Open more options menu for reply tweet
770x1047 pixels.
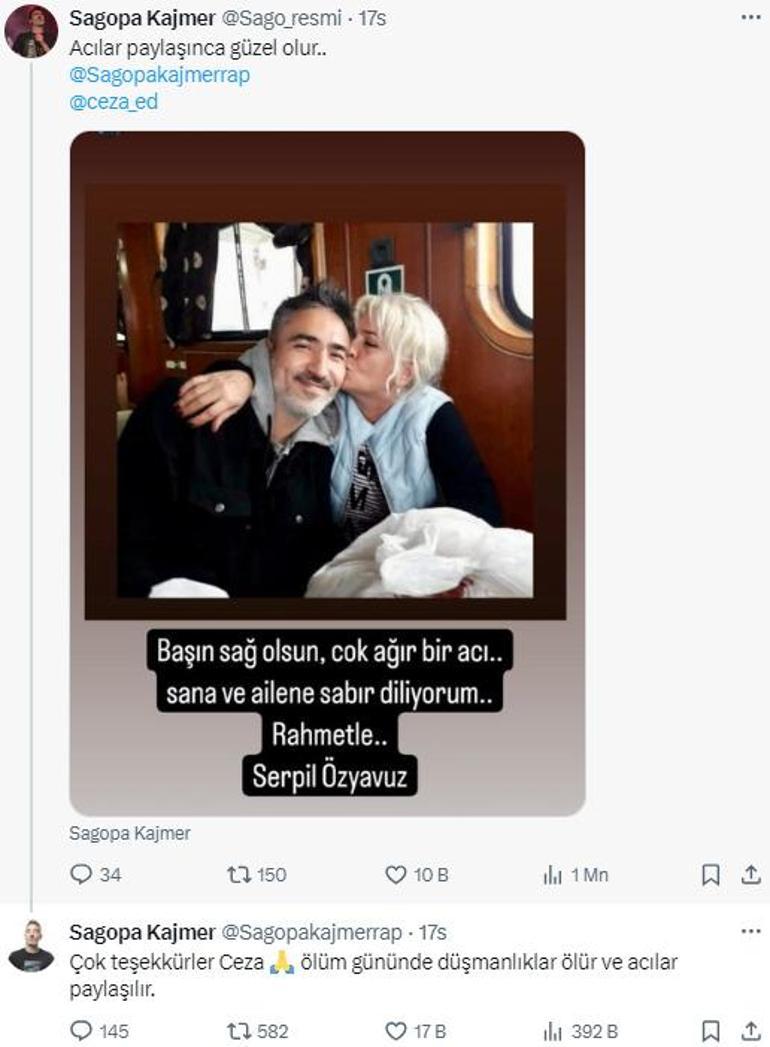coord(751,932)
